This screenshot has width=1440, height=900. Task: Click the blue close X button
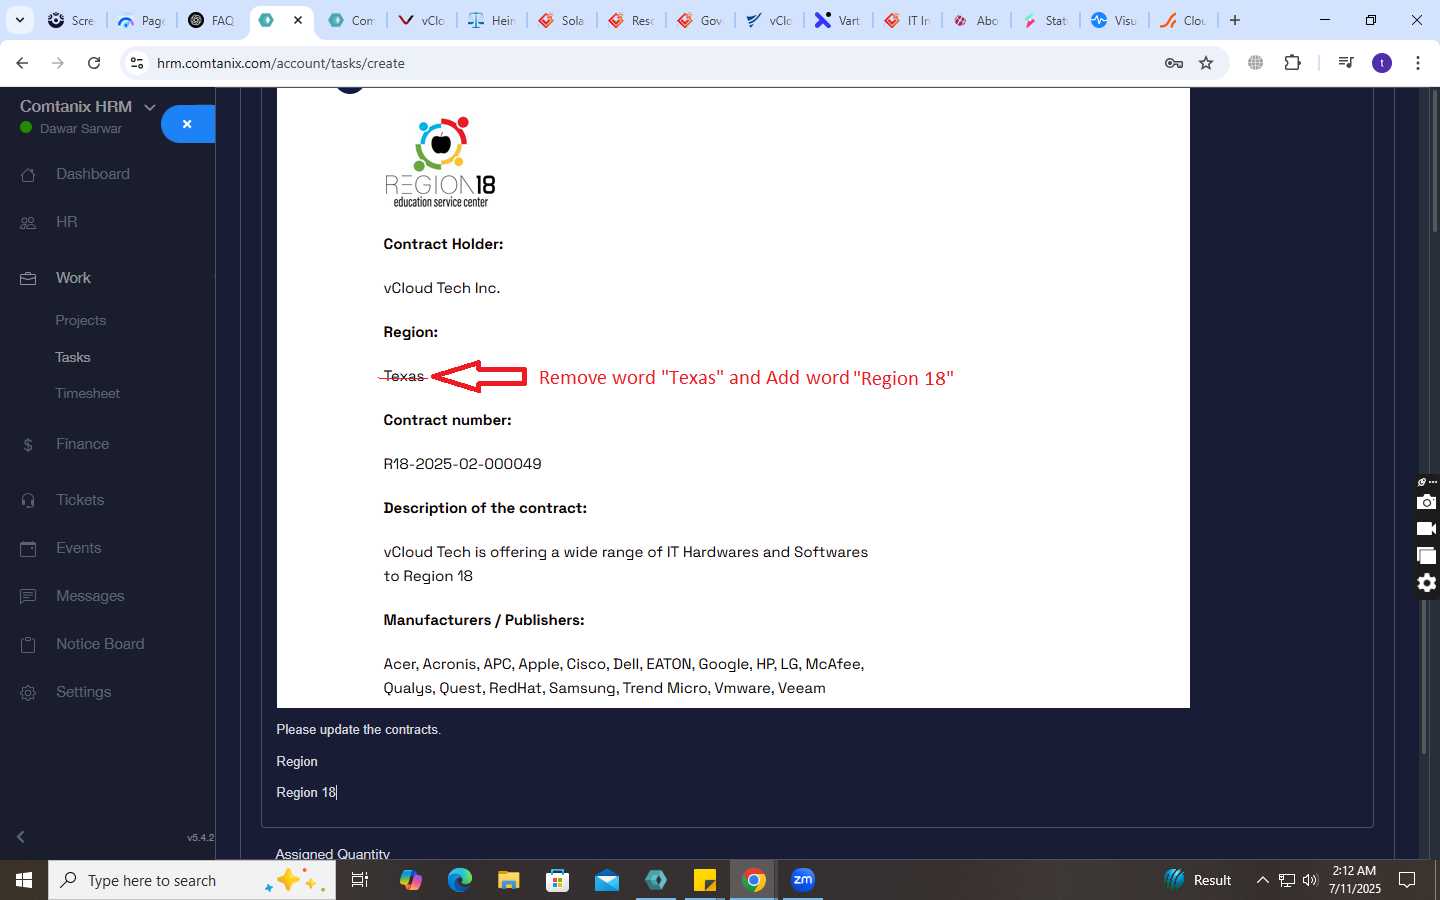pos(188,124)
